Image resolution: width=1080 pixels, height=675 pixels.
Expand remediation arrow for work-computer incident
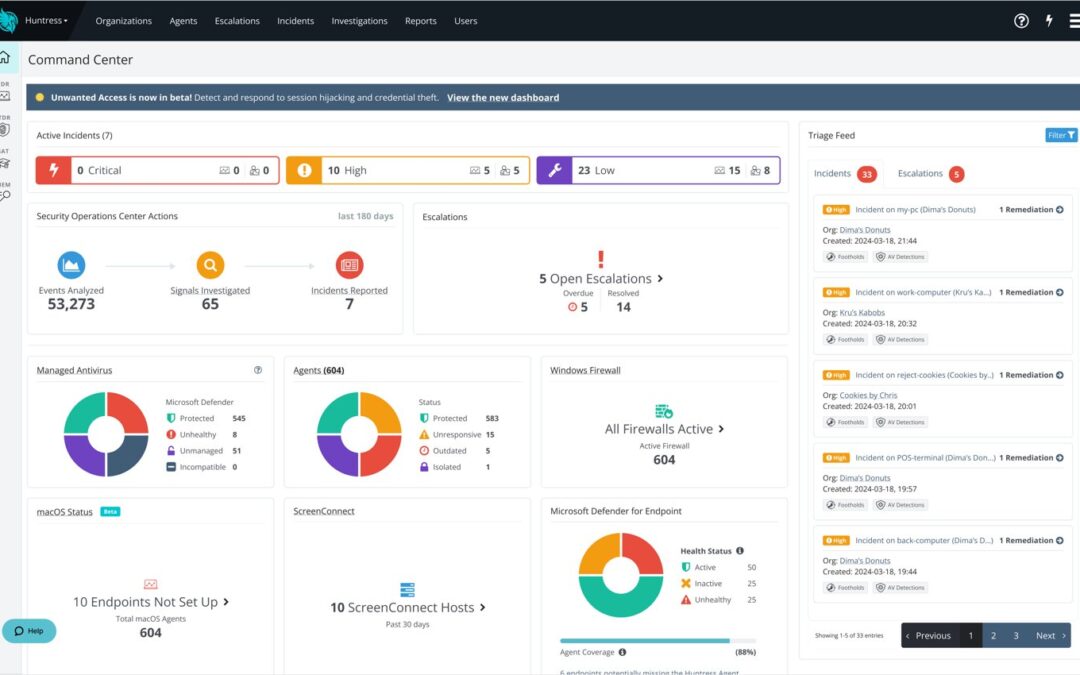1059,292
